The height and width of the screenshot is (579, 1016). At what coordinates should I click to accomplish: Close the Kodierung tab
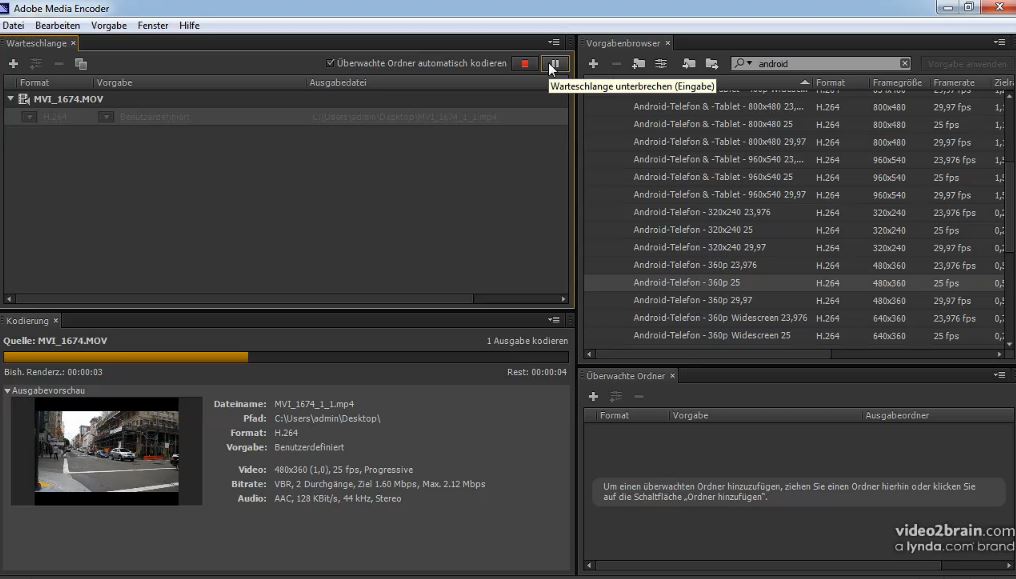tap(56, 321)
